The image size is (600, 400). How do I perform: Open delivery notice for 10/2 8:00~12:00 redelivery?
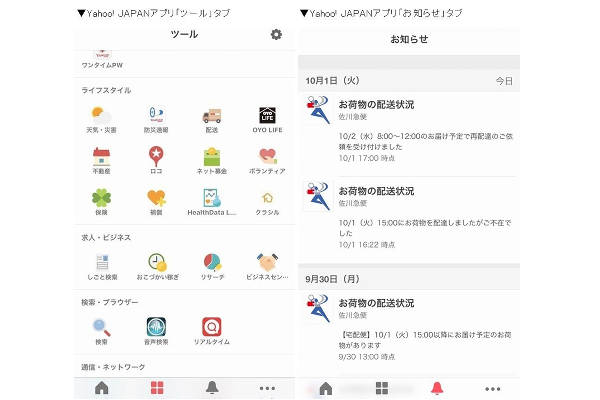click(409, 133)
